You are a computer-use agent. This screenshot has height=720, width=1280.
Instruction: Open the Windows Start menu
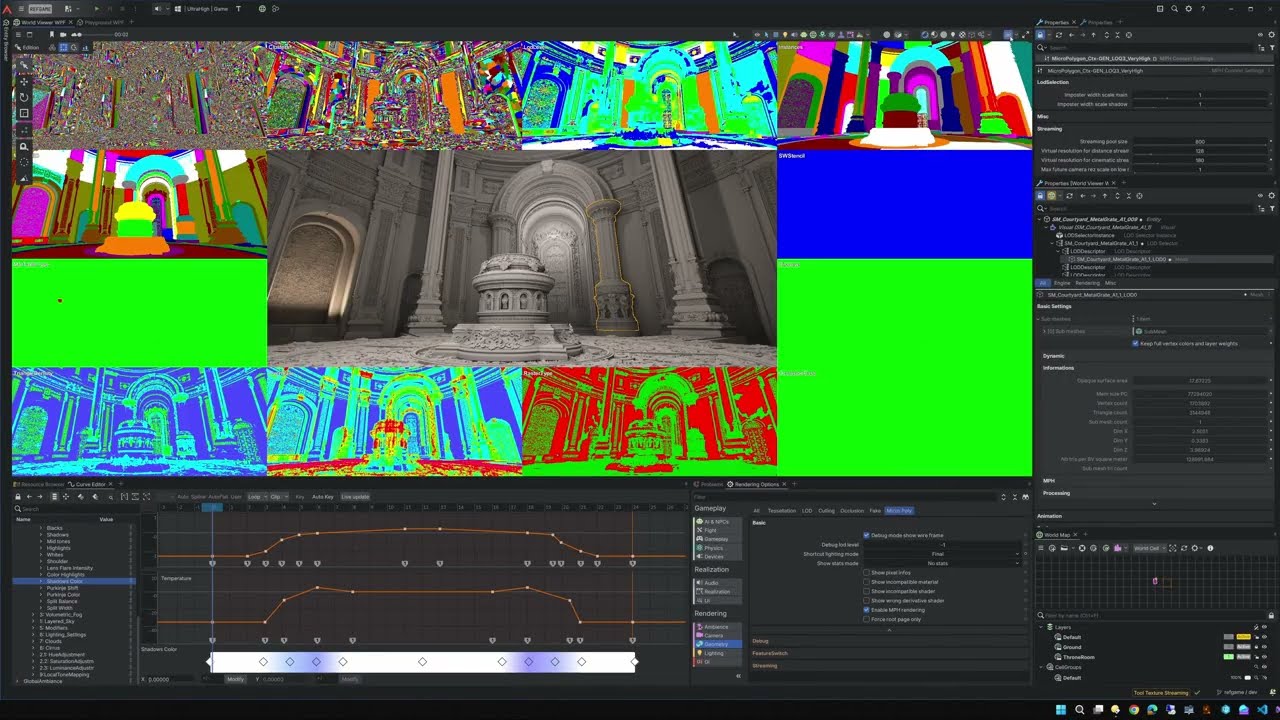click(1061, 709)
